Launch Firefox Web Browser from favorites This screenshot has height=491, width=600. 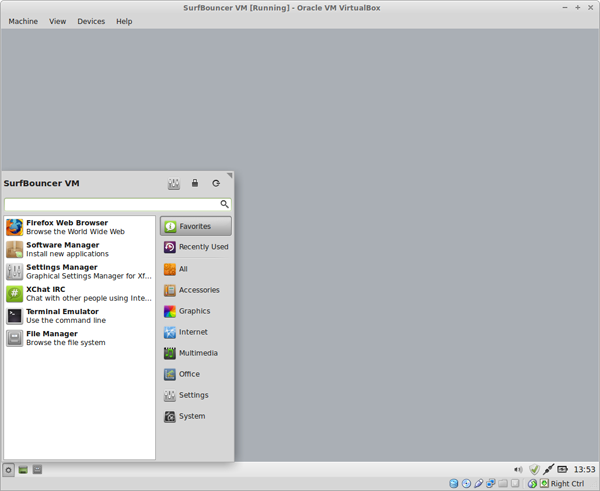coord(80,227)
